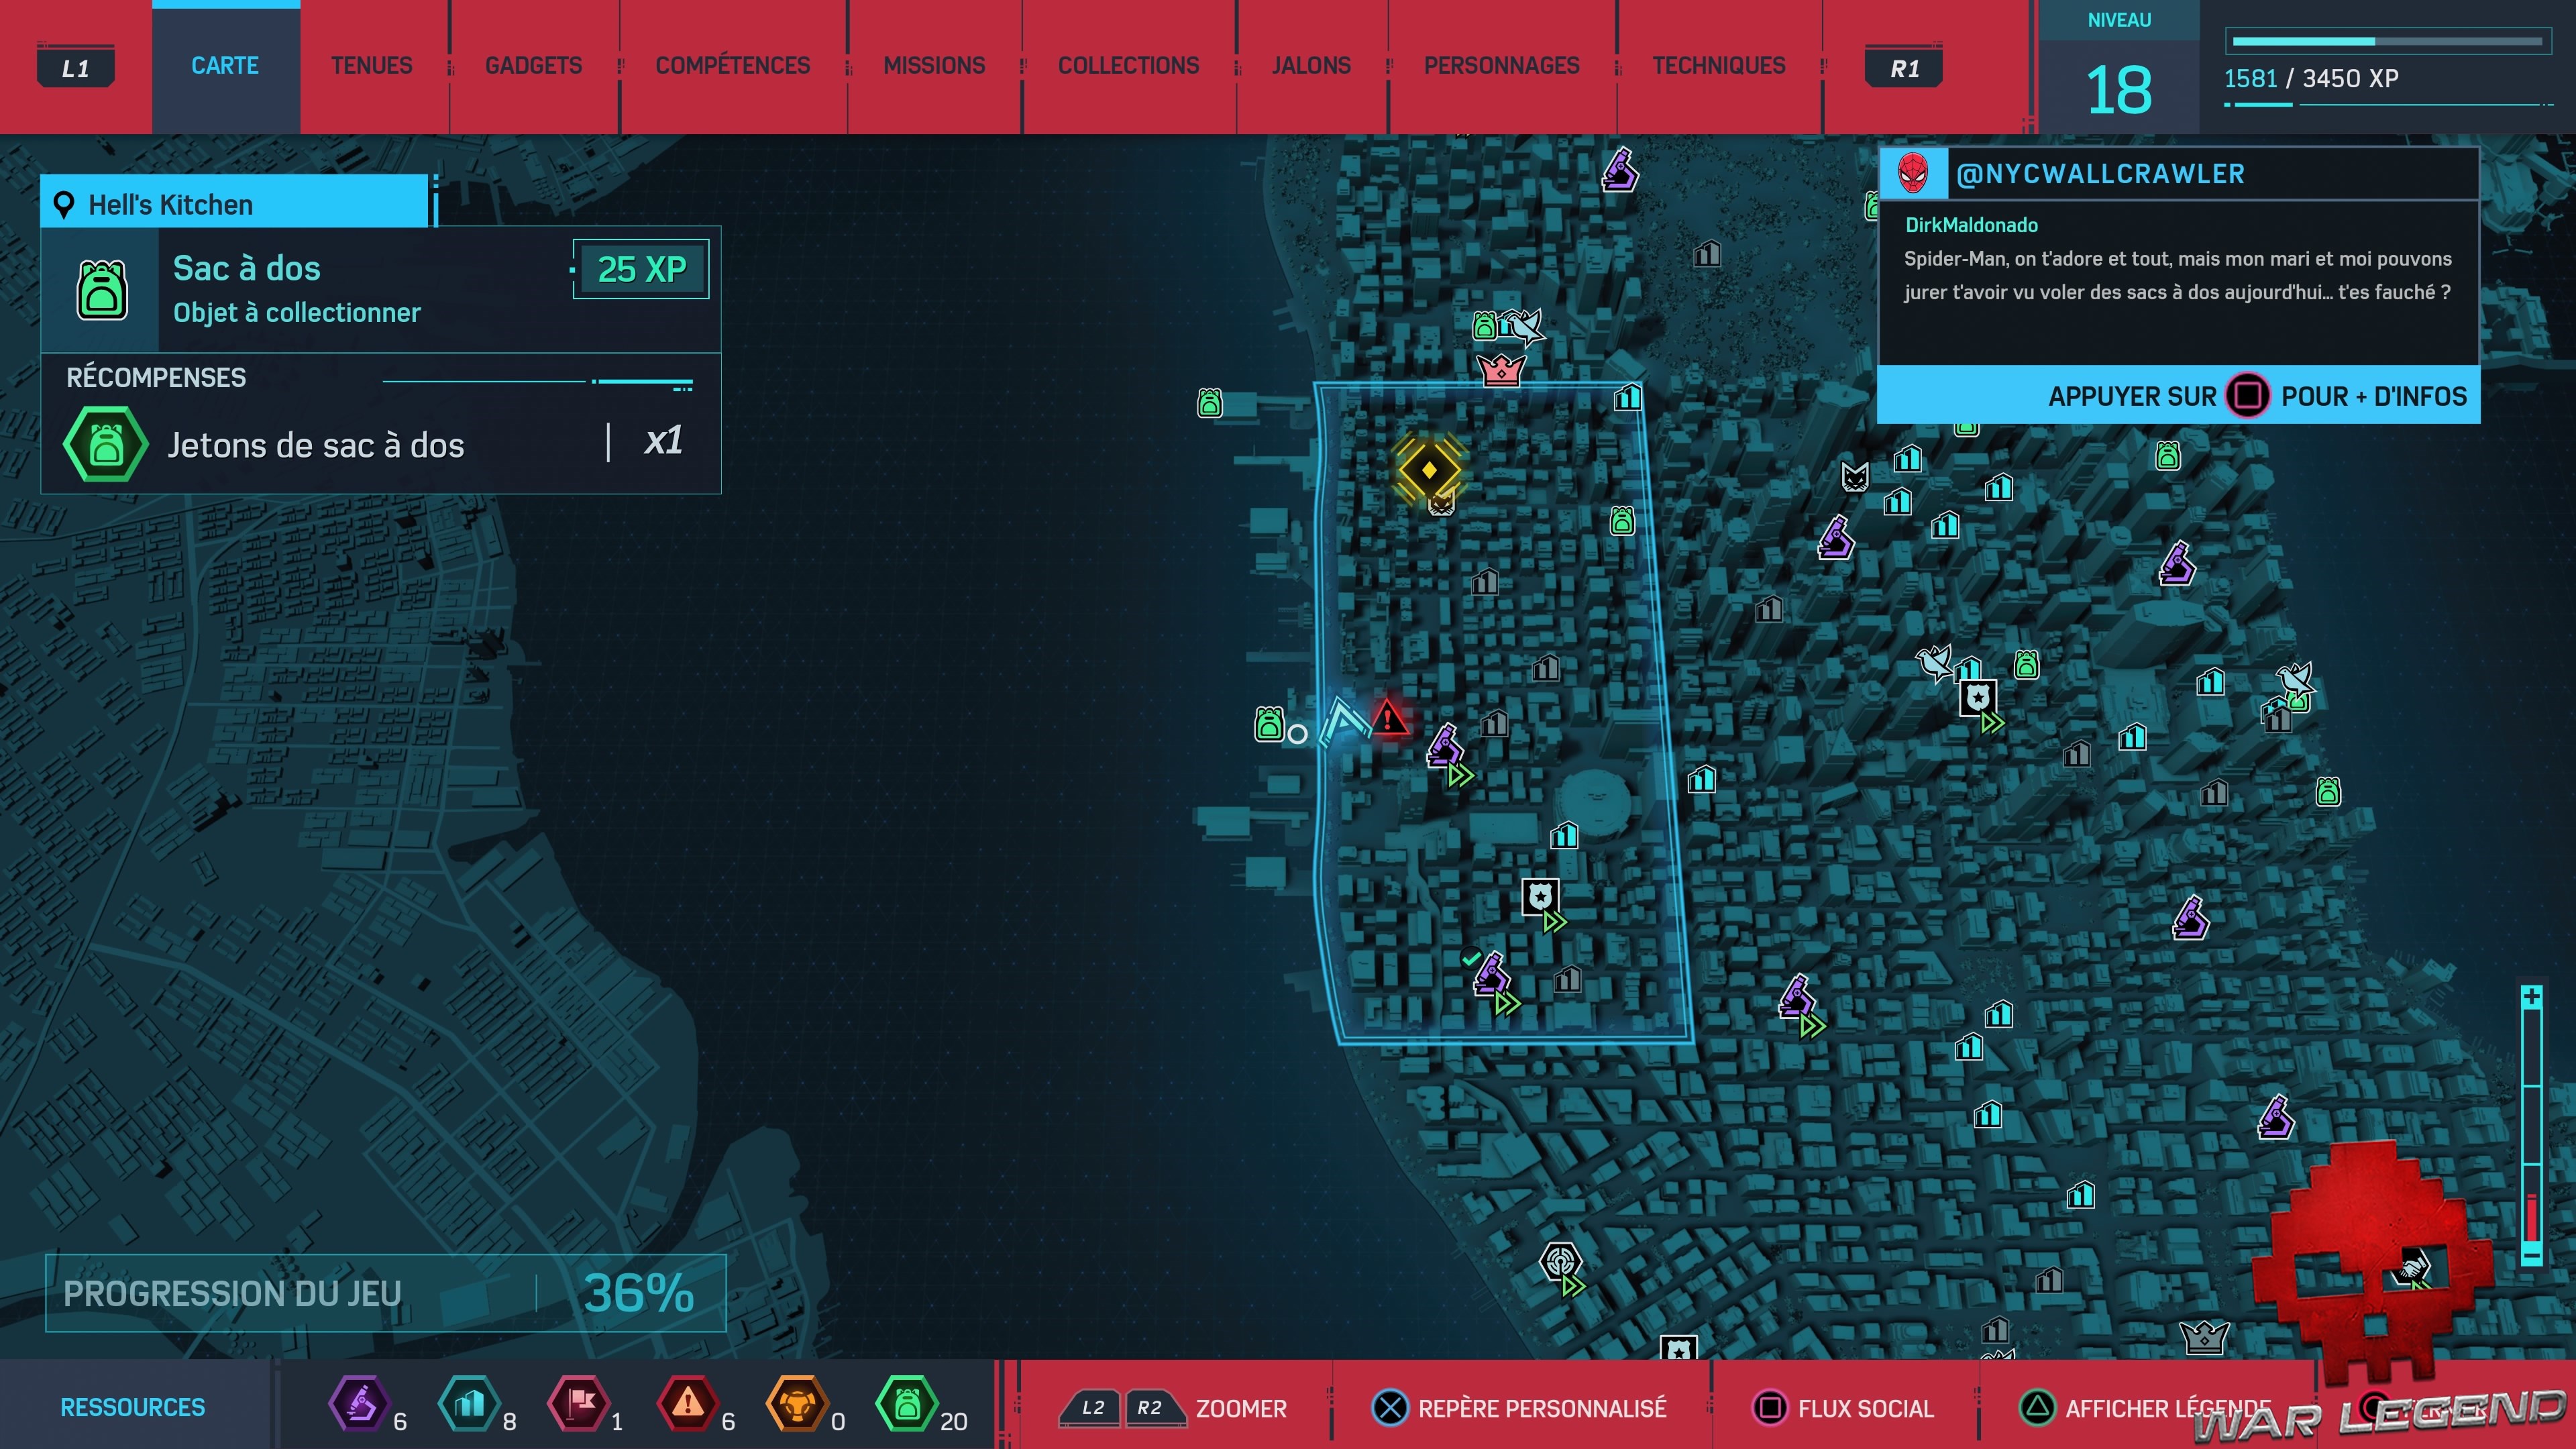The height and width of the screenshot is (1449, 2576).
Task: Select the red warning crime marker
Action: 1388,718
